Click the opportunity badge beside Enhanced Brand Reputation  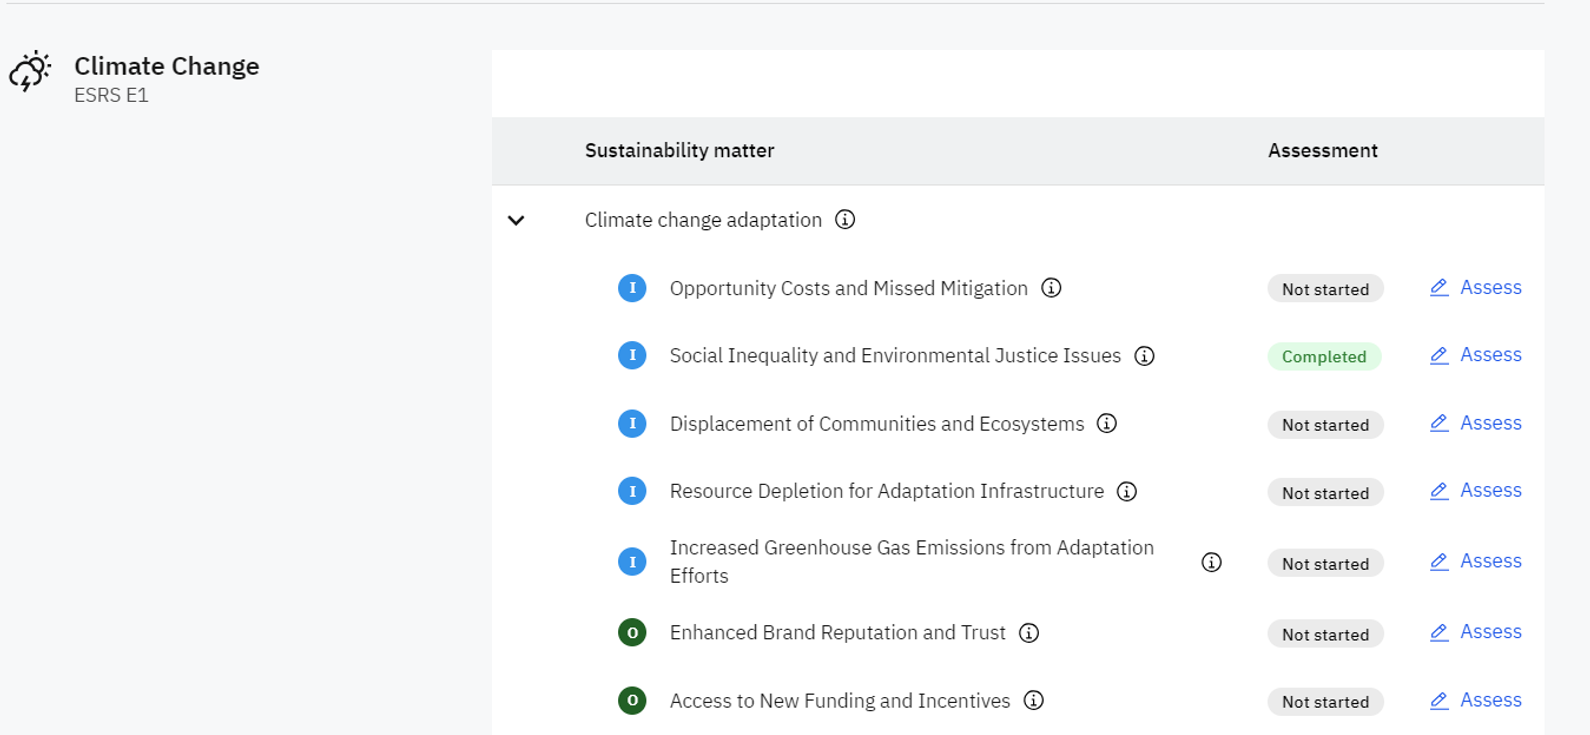pyautogui.click(x=632, y=633)
